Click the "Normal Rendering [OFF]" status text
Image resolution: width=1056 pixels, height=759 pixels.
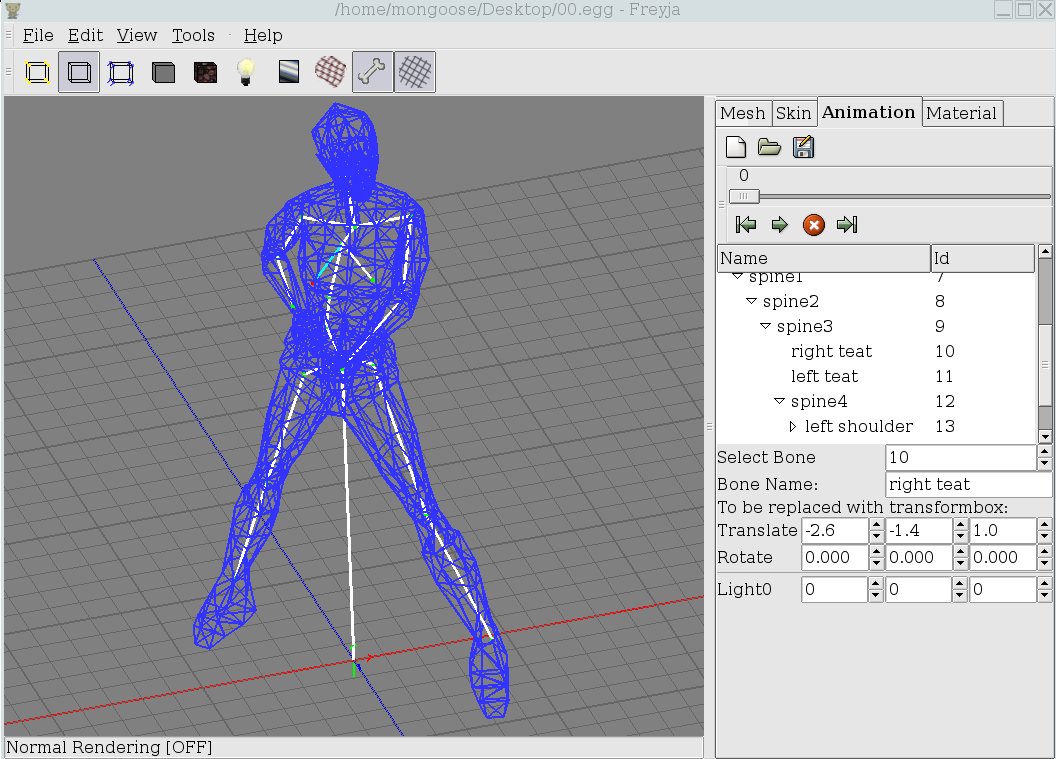tap(109, 748)
